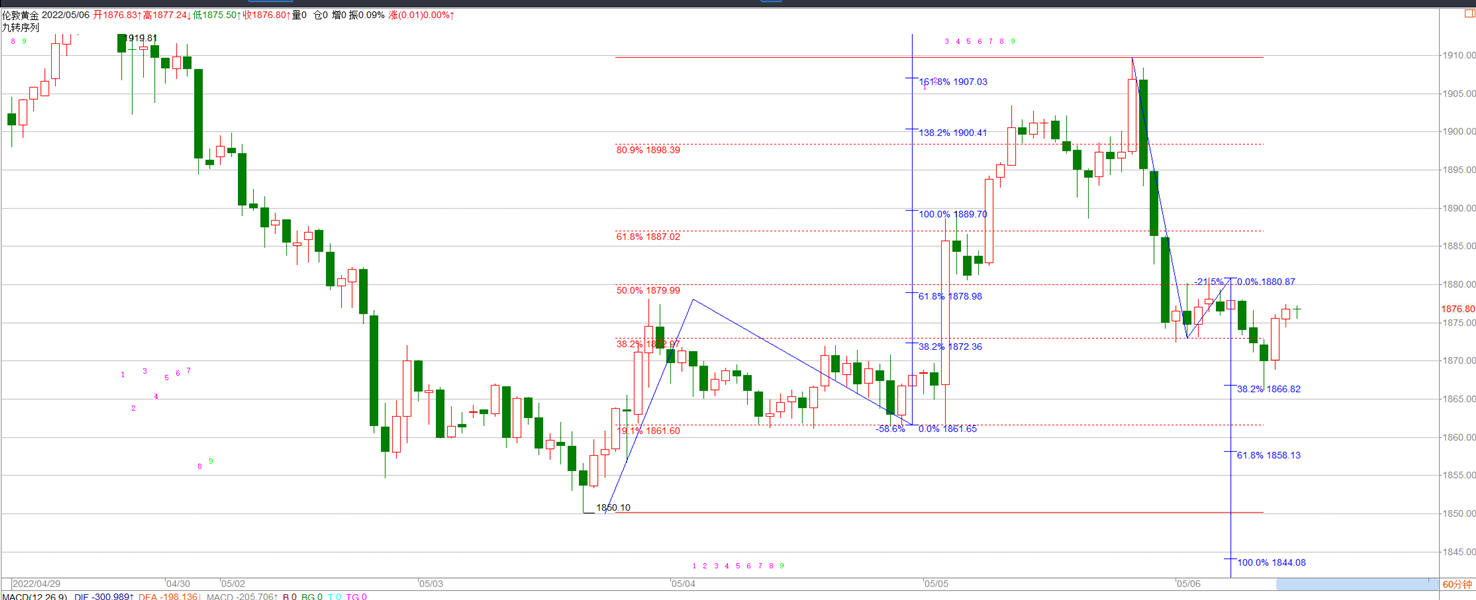The width and height of the screenshot is (1476, 600).
Task: Select the red 80.9% 1898.39 retracement label
Action: coord(648,150)
